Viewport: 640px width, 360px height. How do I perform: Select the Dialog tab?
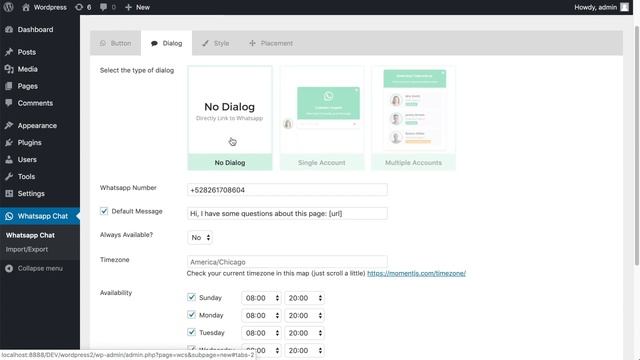167,43
